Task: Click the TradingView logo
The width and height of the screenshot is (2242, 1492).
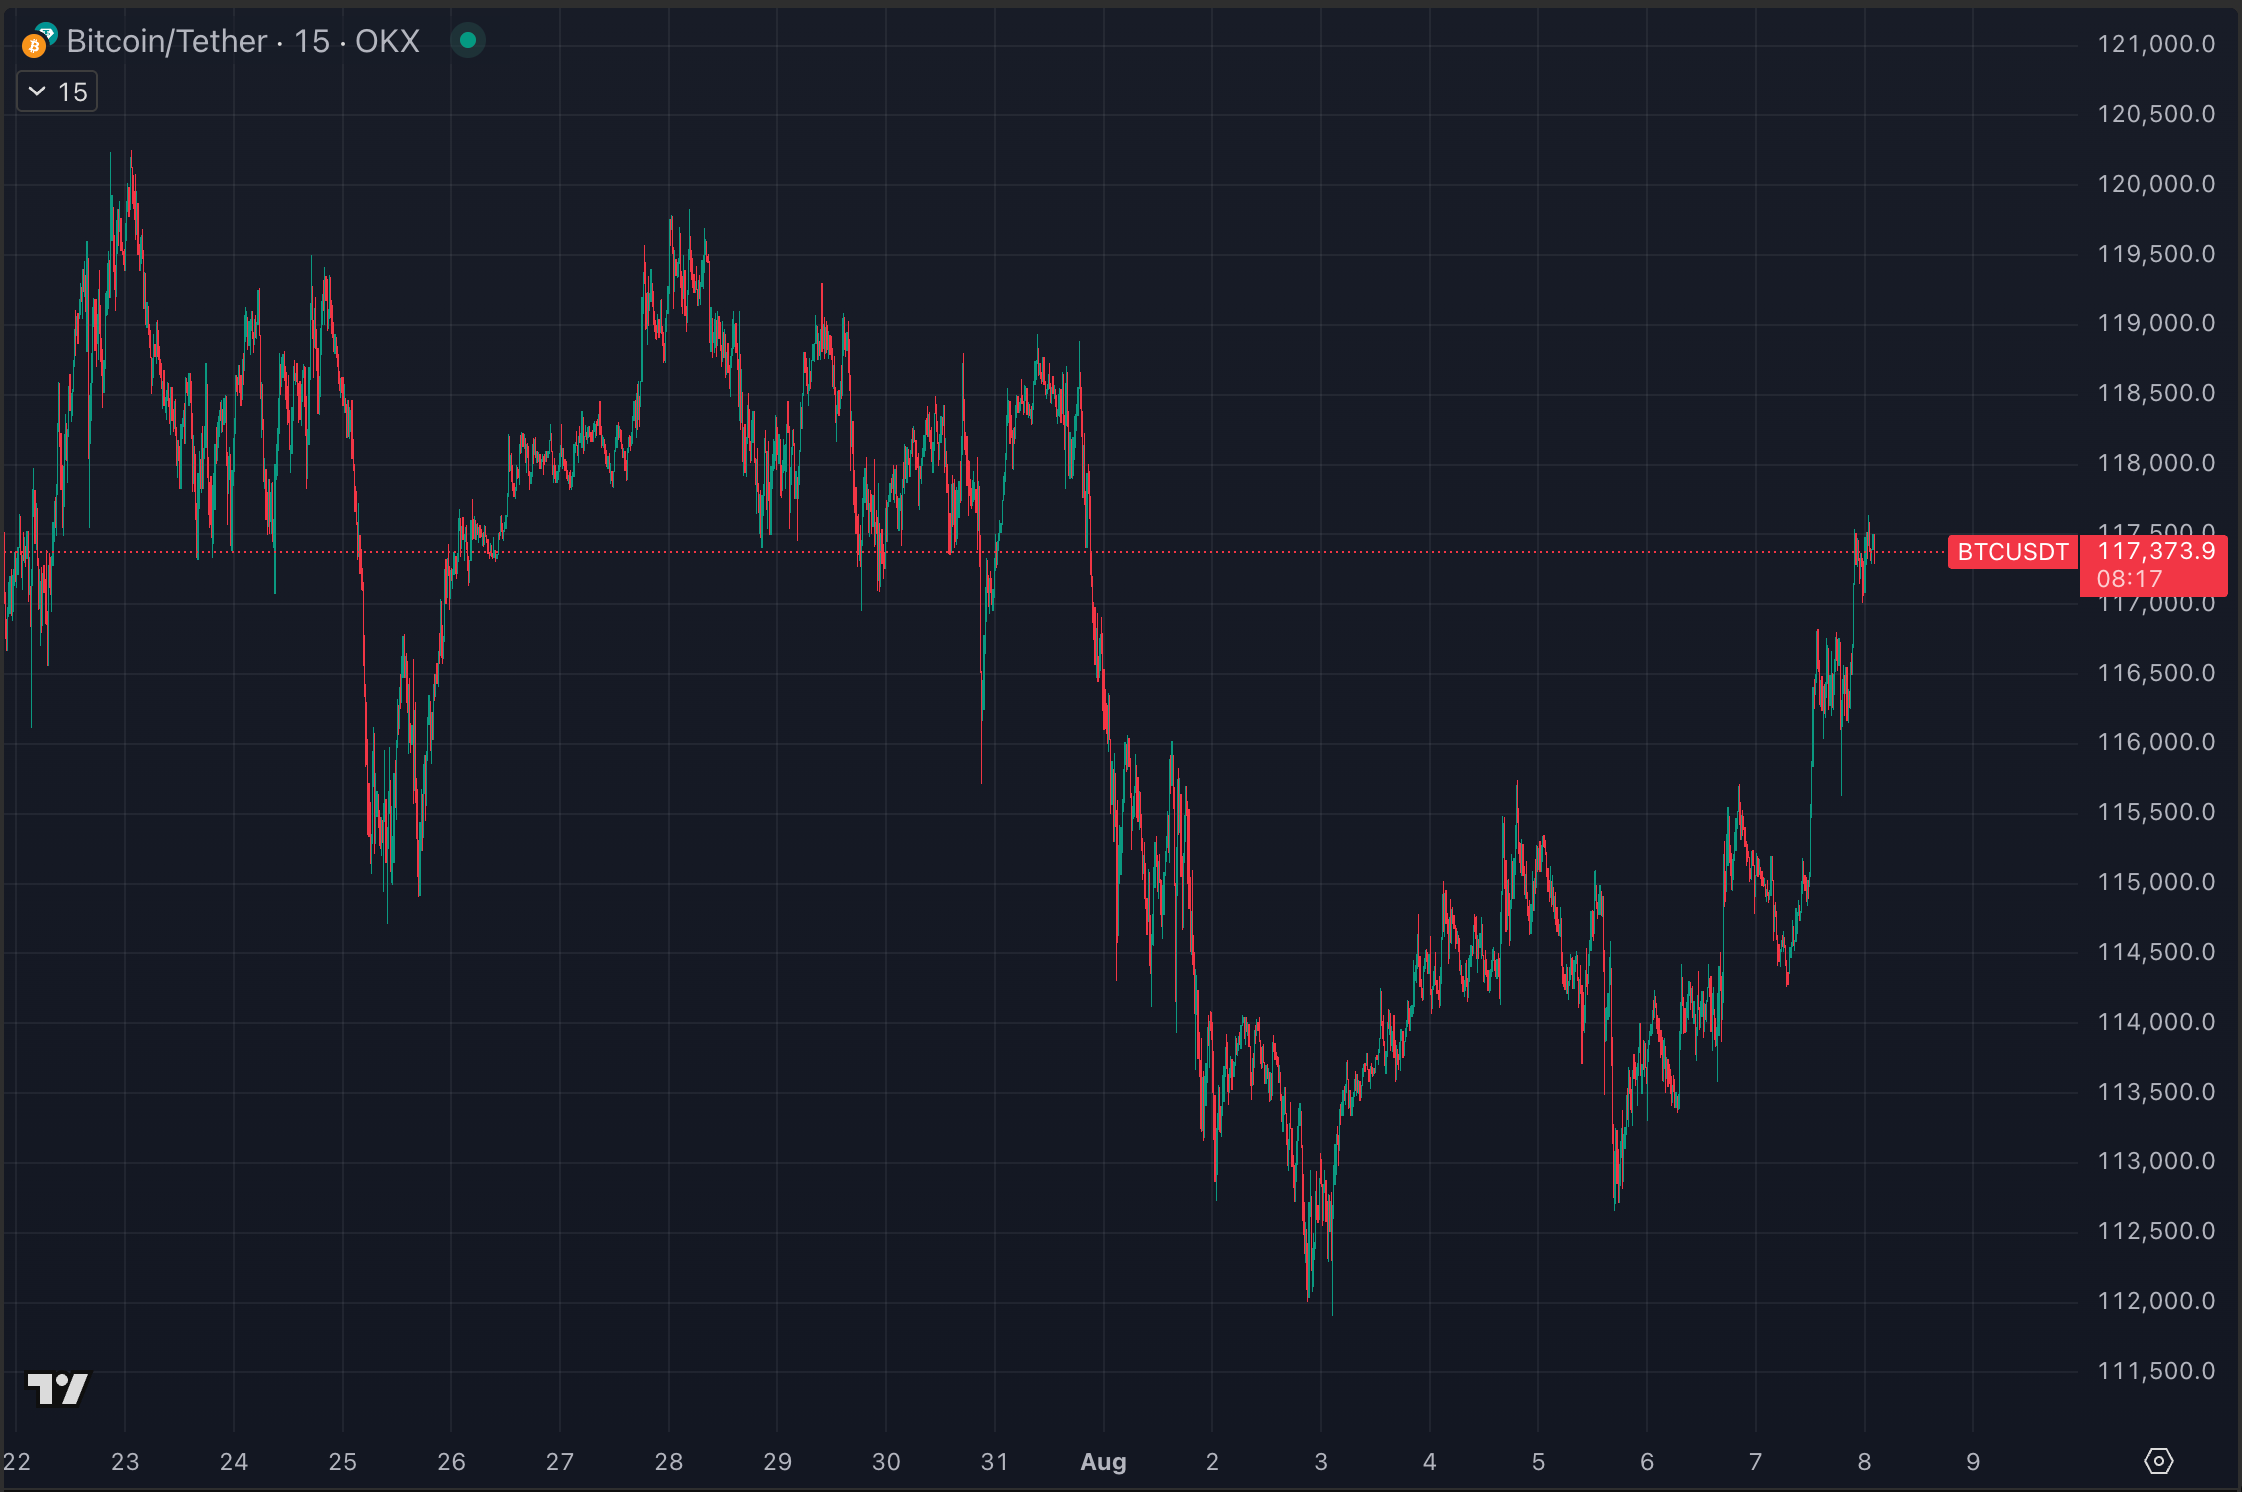Action: click(57, 1388)
